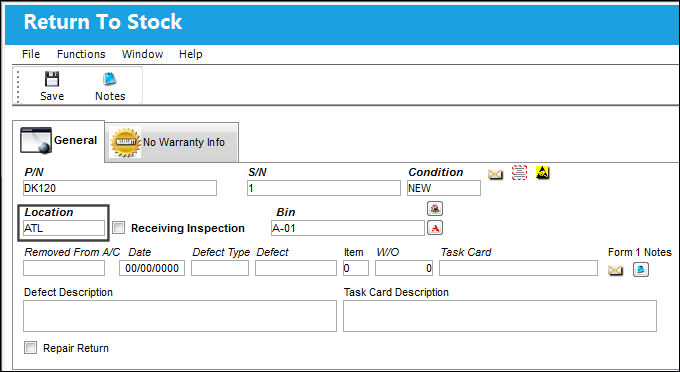Viewport: 680px width, 372px height.
Task: Open the File menu
Action: 31,54
